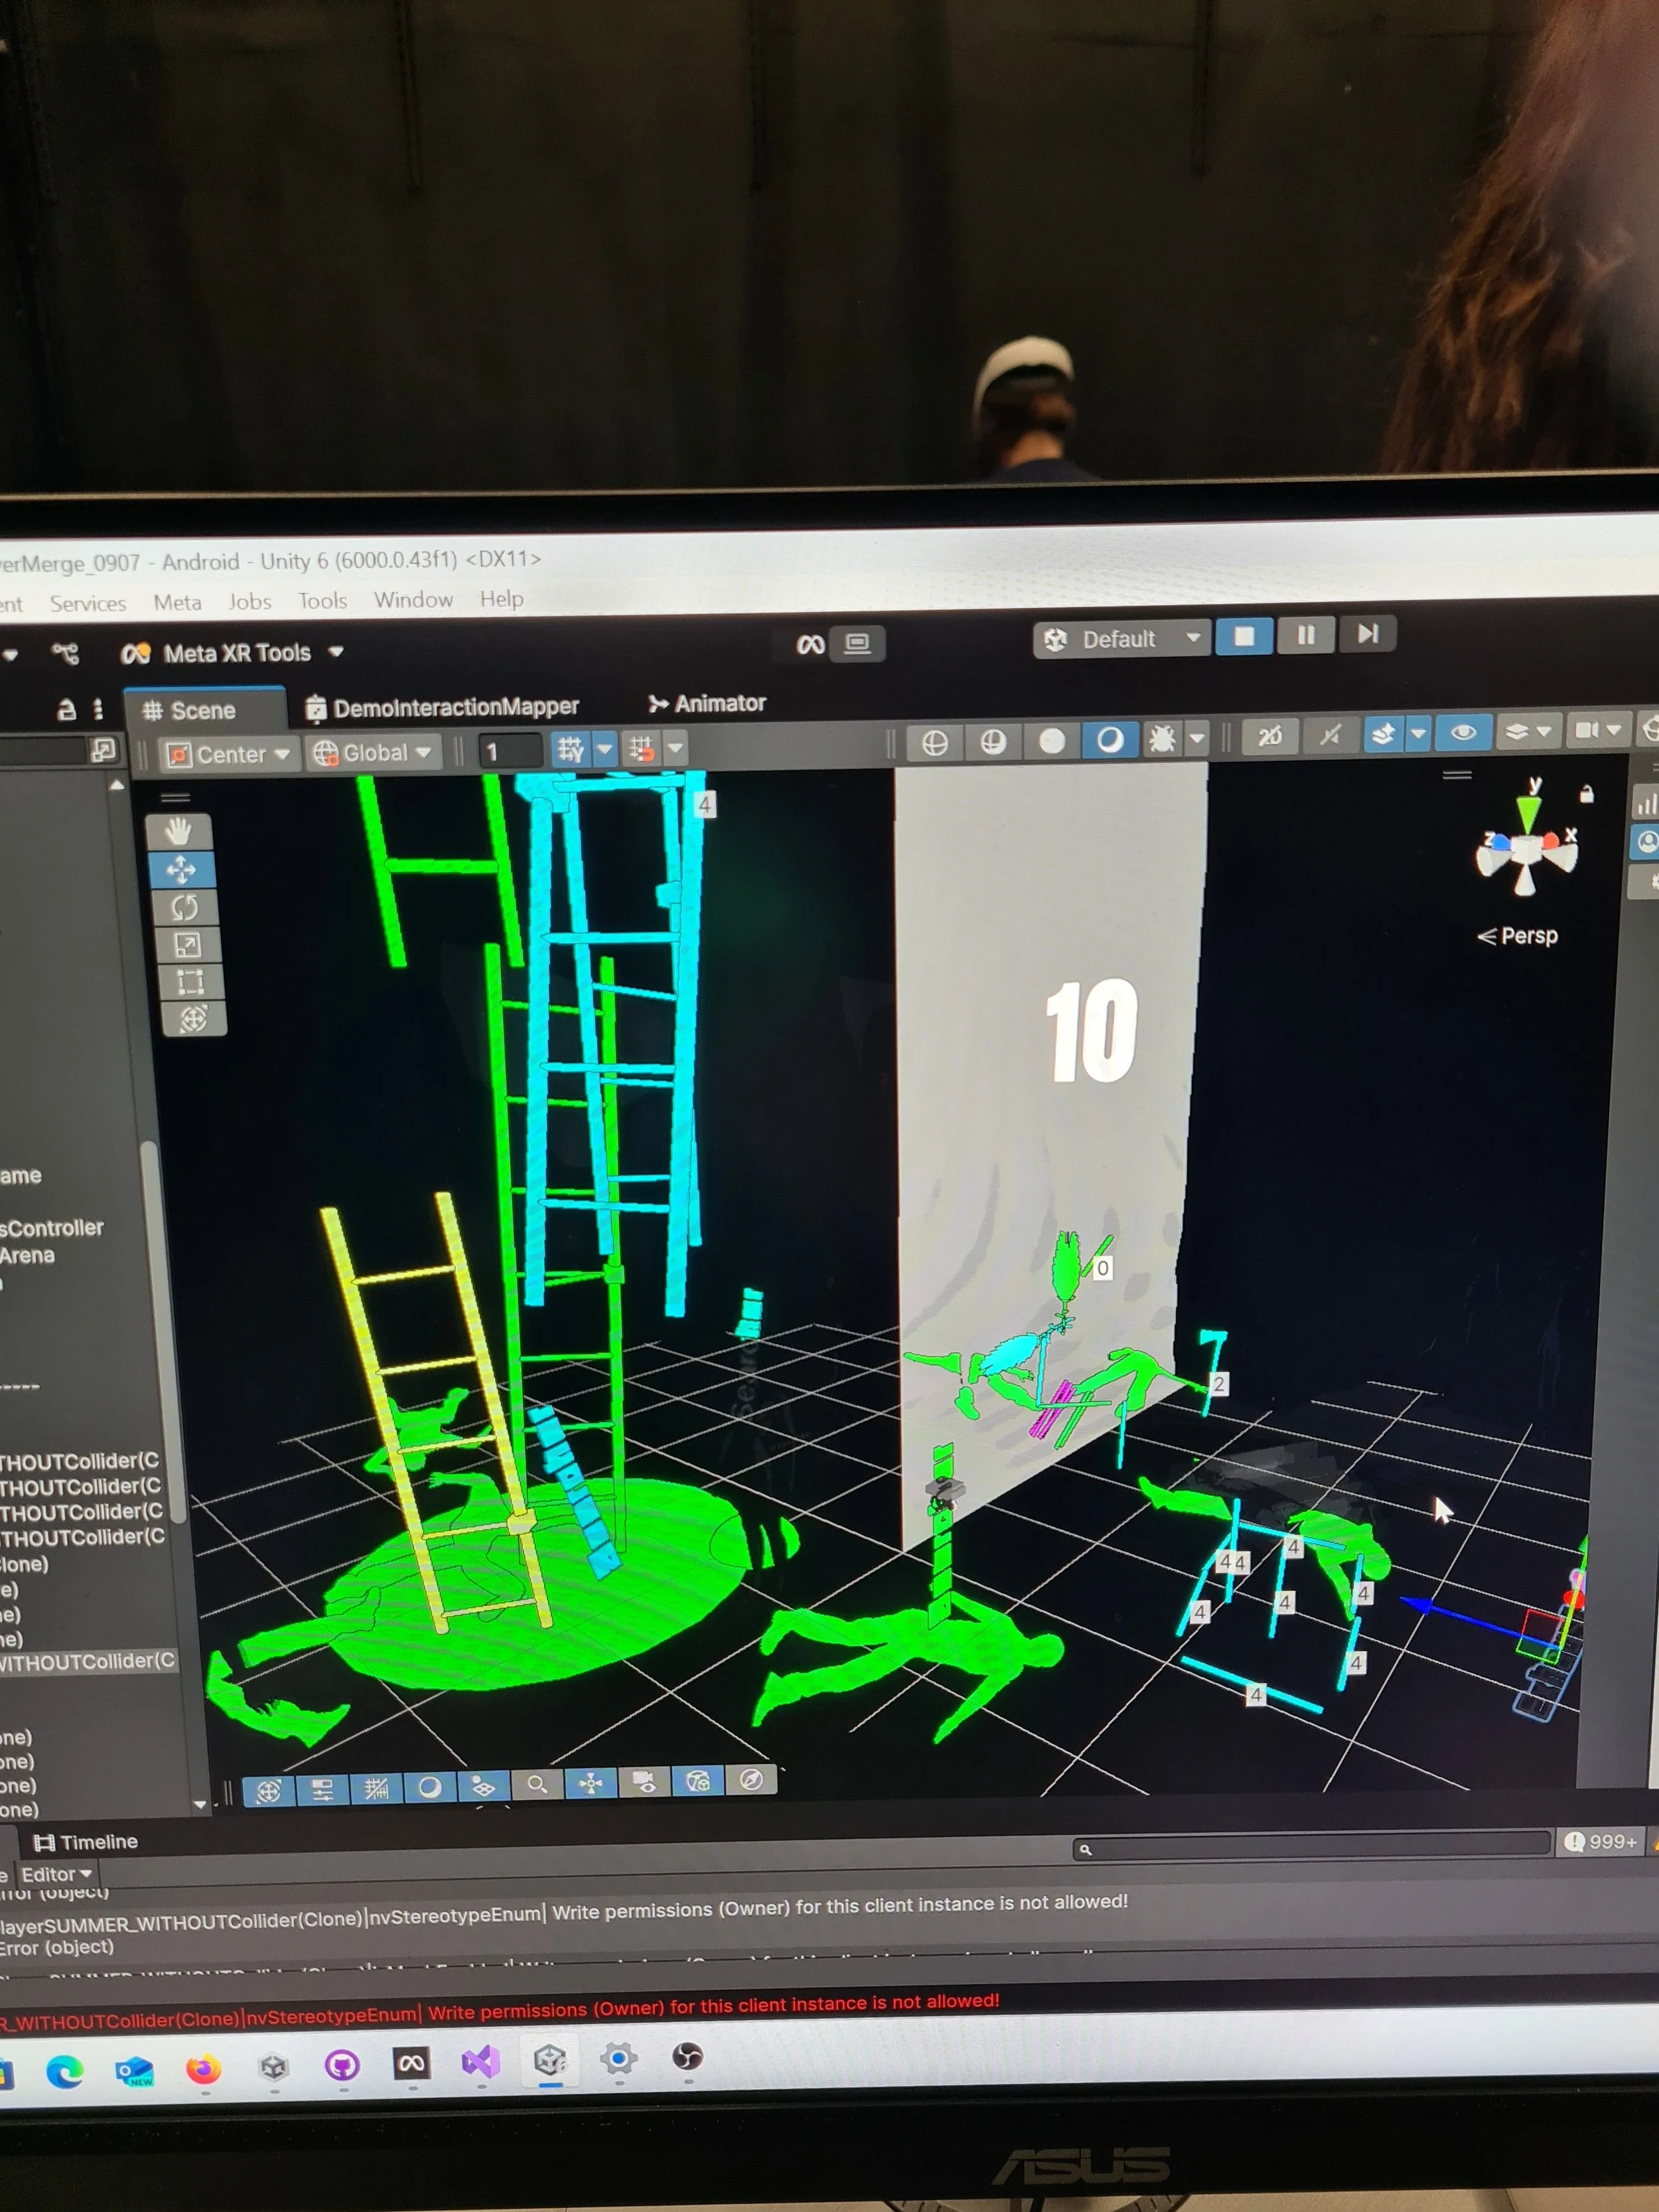Open Visual Studio from the taskbar
The width and height of the screenshot is (1659, 2212).
click(480, 2061)
